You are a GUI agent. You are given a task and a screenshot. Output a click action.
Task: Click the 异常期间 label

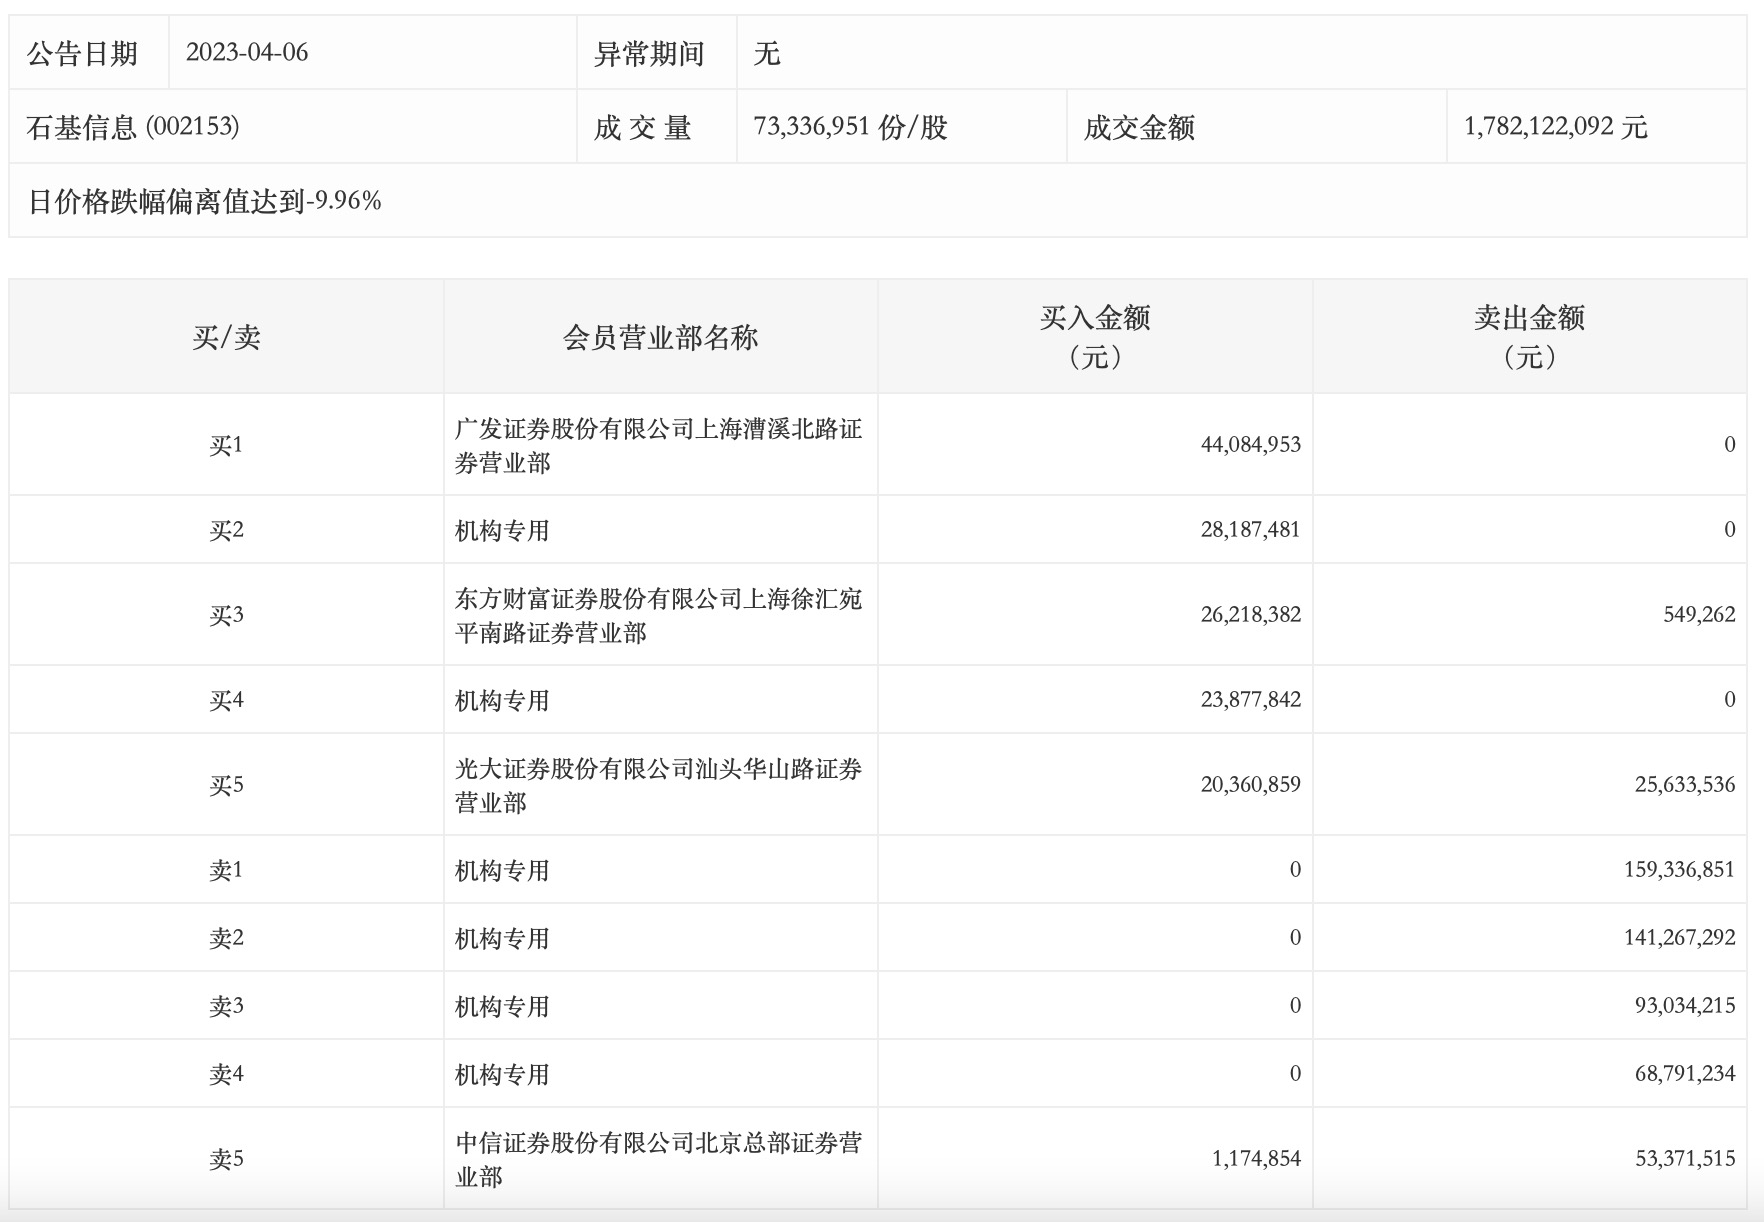click(x=649, y=53)
